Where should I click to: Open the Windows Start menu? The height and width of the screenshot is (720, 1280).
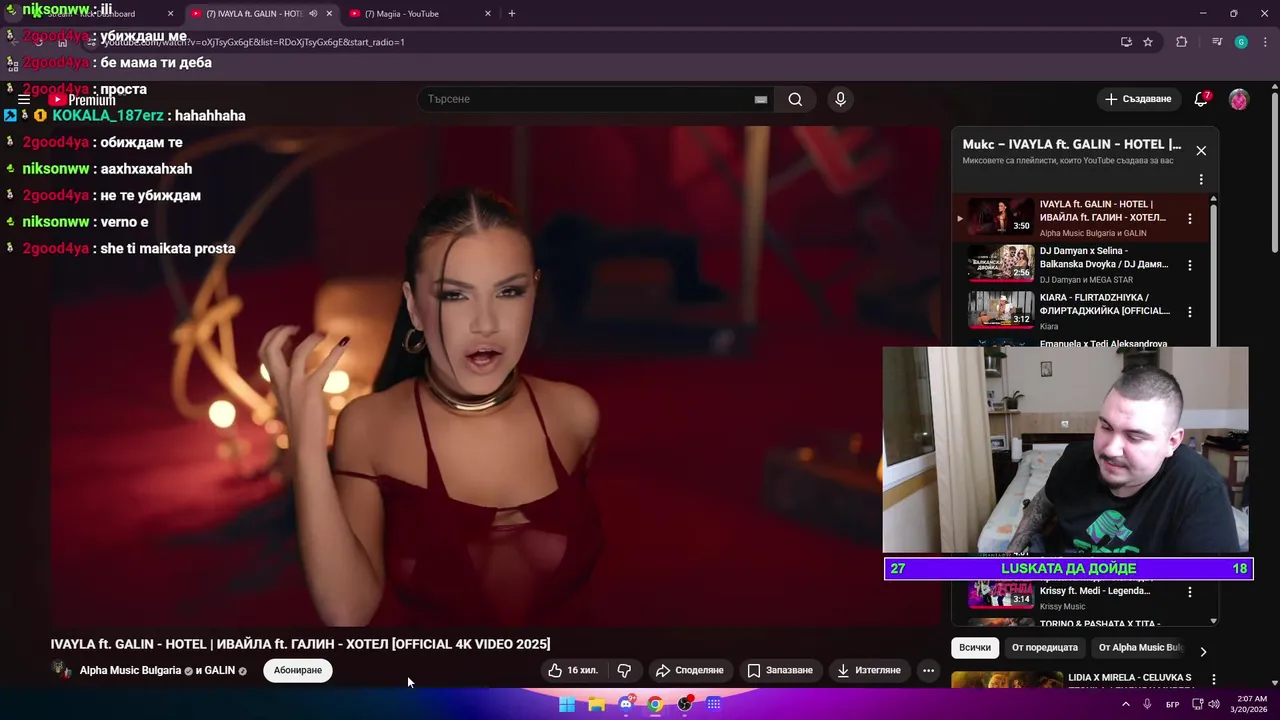coord(567,704)
